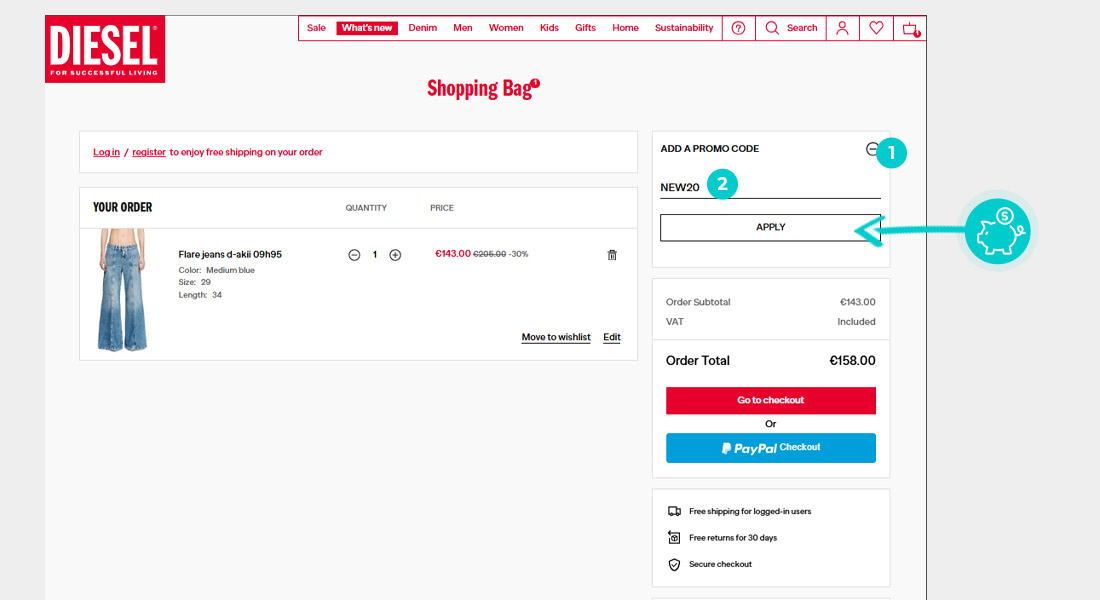This screenshot has height=600, width=1100.
Task: Move Flare jeans to wishlist
Action: [556, 337]
